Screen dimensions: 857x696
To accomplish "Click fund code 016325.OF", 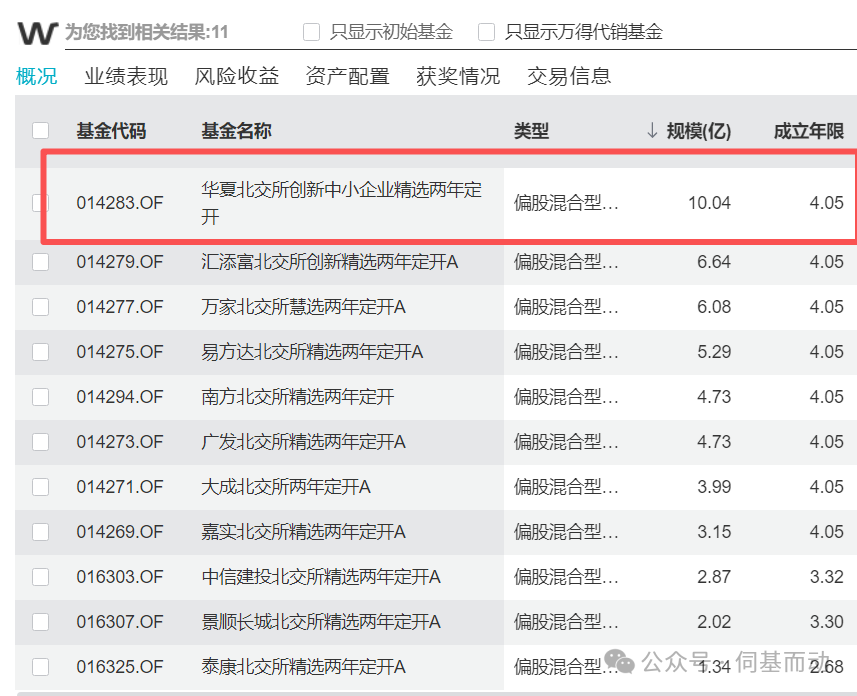I will click(x=120, y=666).
